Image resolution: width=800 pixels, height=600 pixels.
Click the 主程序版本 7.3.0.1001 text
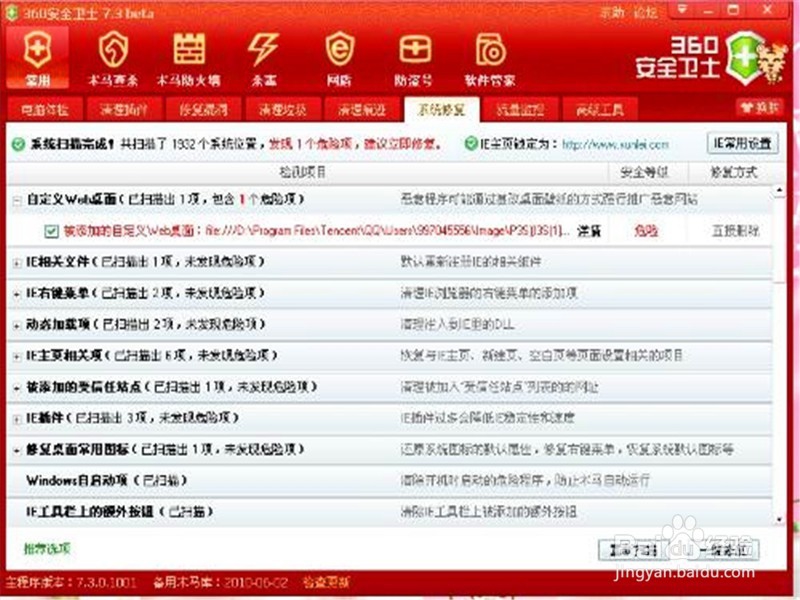[x=71, y=582]
